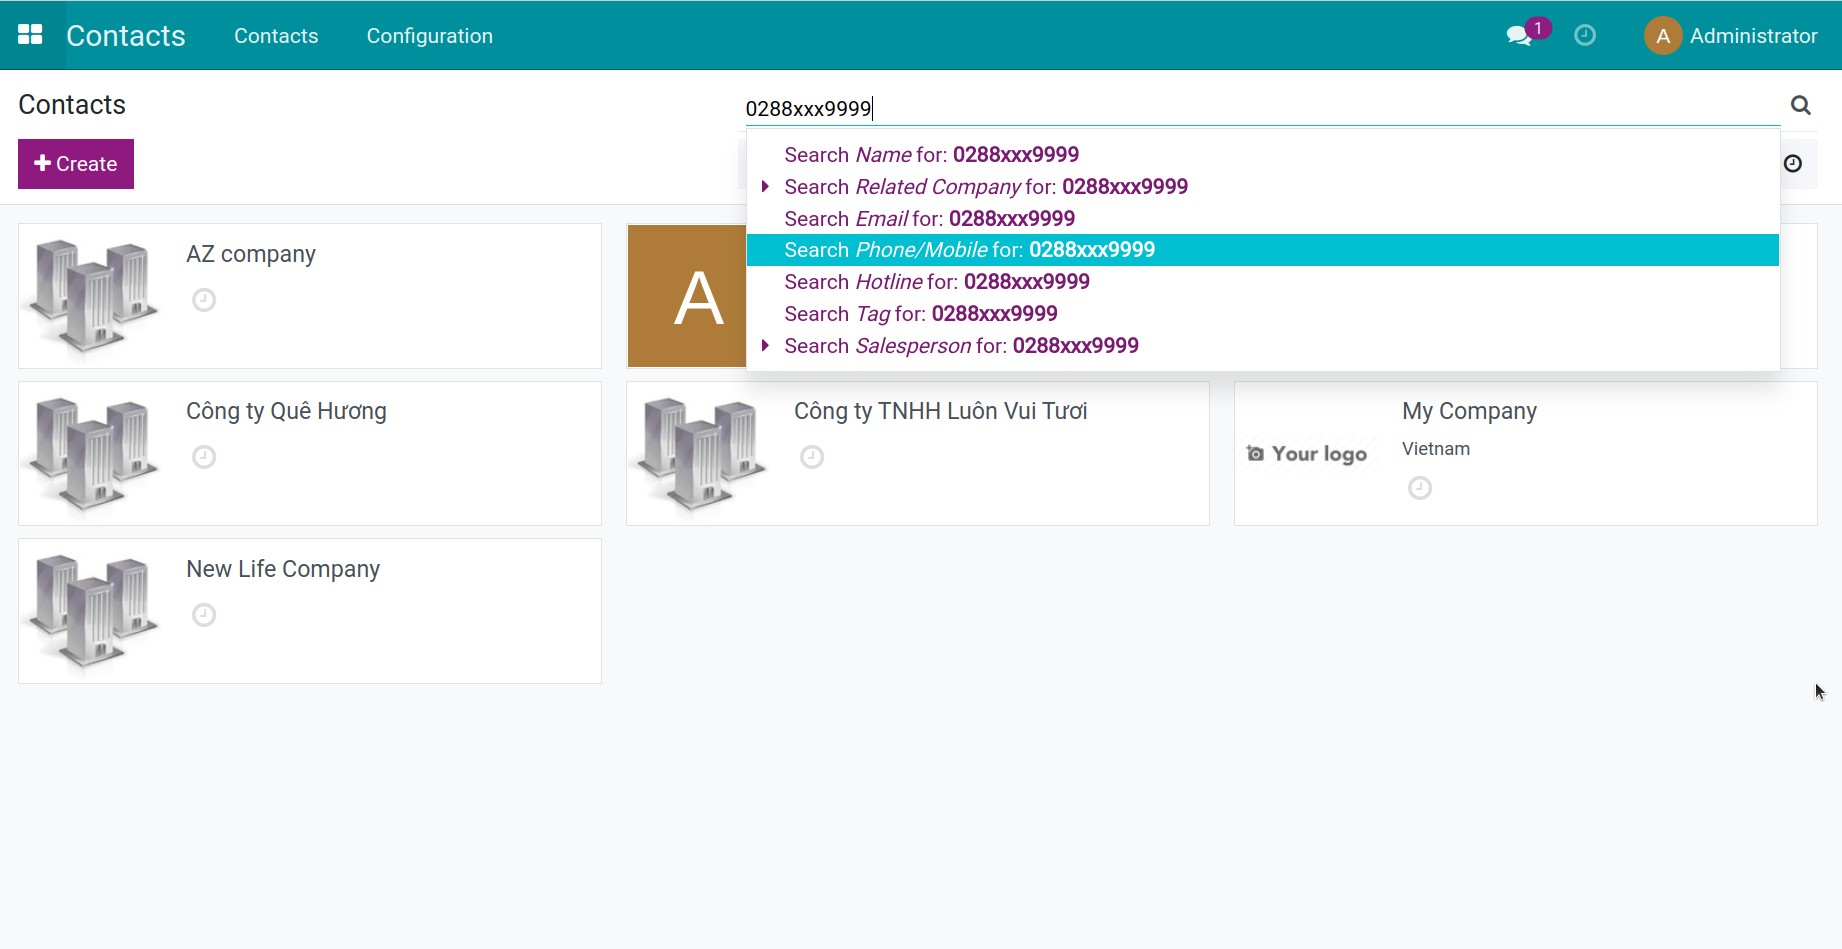The image size is (1842, 949).
Task: Open the Administrator user menu
Action: (1731, 36)
